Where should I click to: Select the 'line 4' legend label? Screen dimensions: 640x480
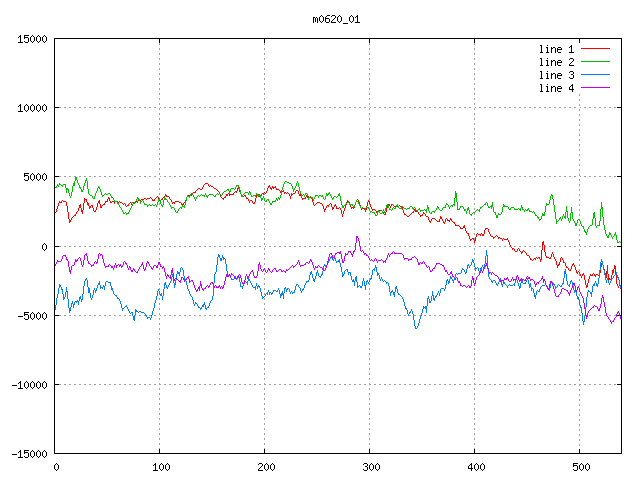tap(557, 88)
